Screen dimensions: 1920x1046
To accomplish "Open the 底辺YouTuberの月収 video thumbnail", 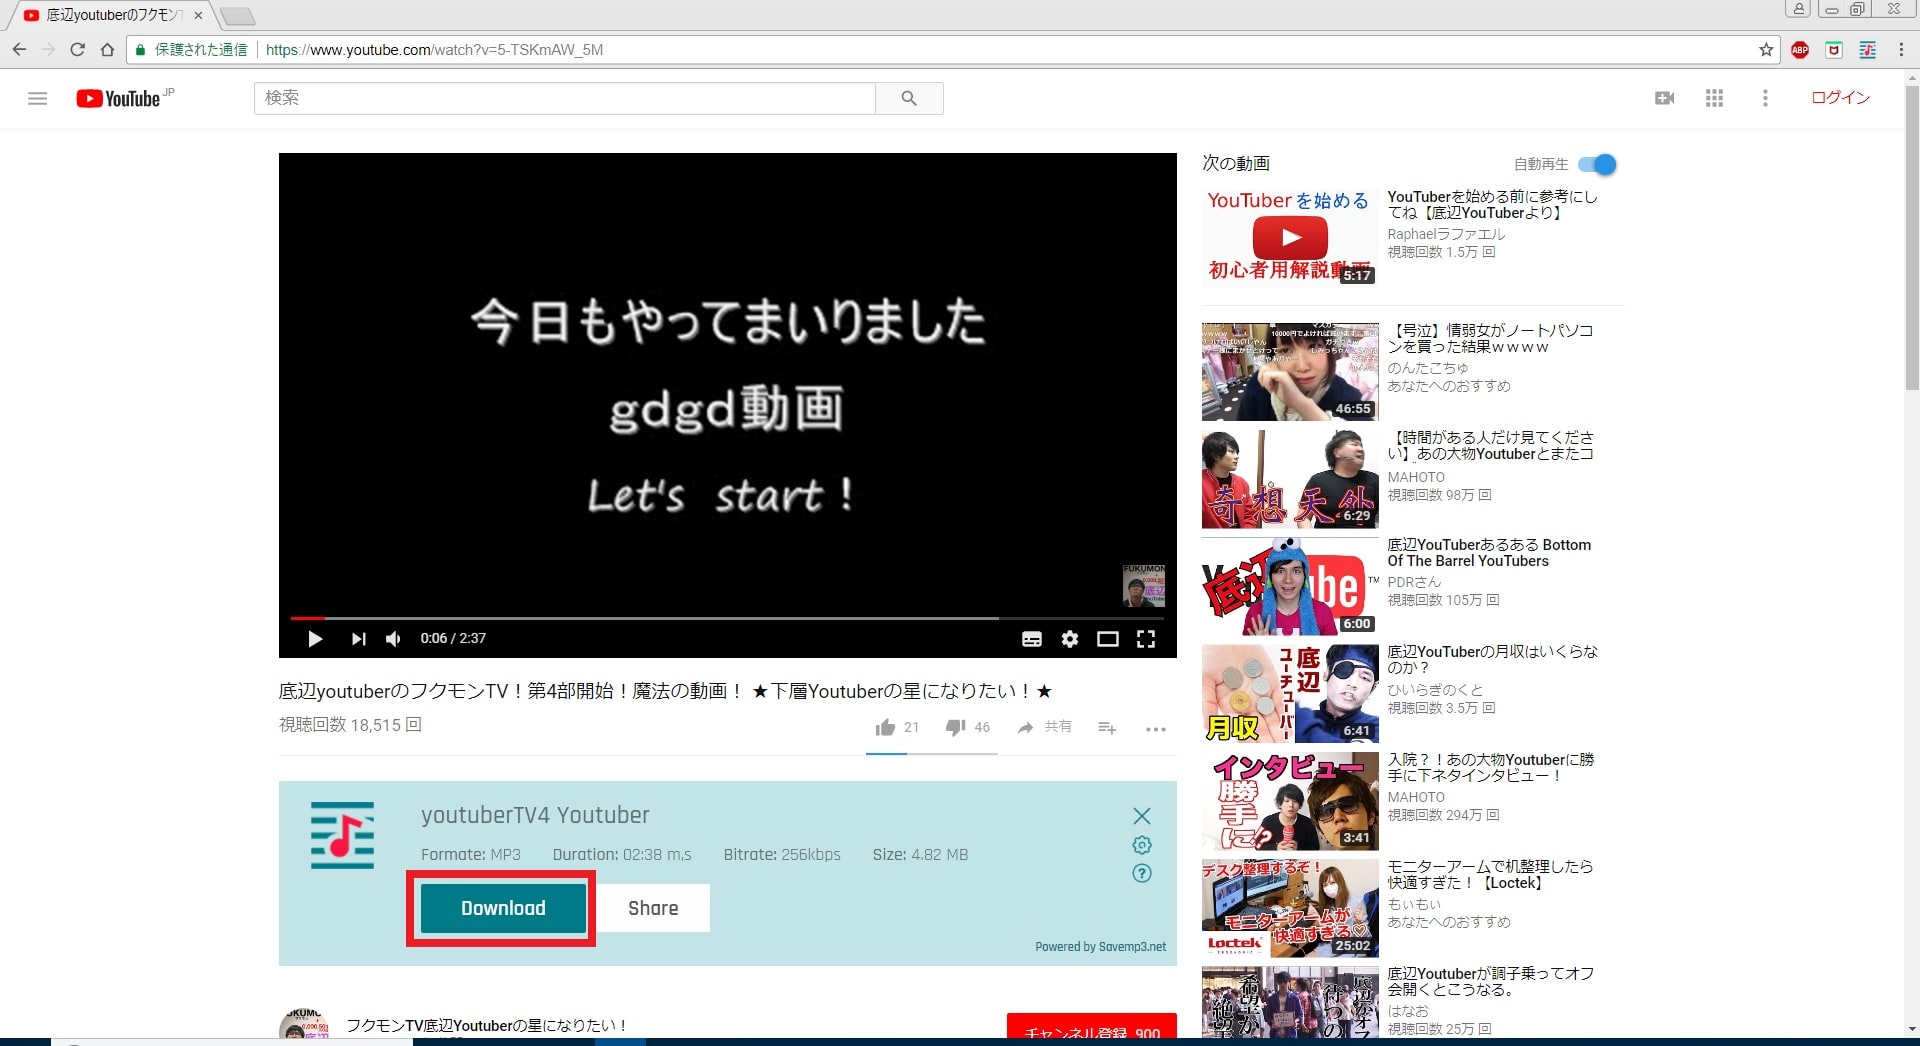I will [1290, 693].
